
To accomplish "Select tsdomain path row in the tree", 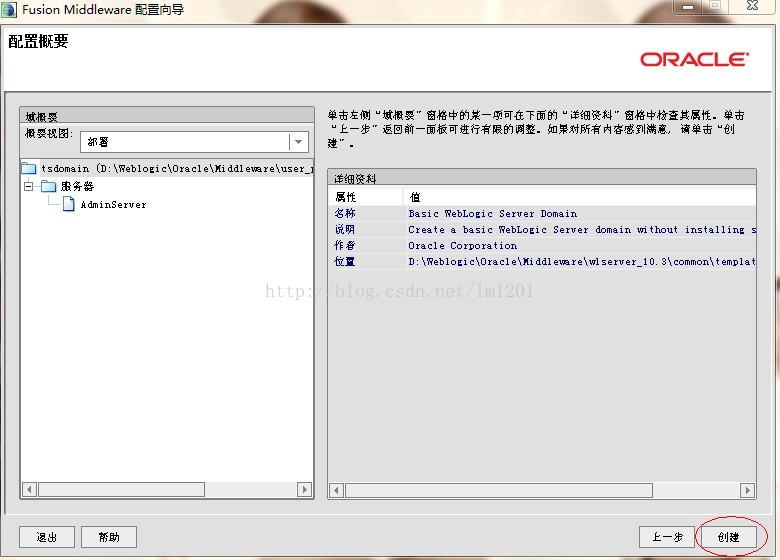I will click(x=177, y=169).
